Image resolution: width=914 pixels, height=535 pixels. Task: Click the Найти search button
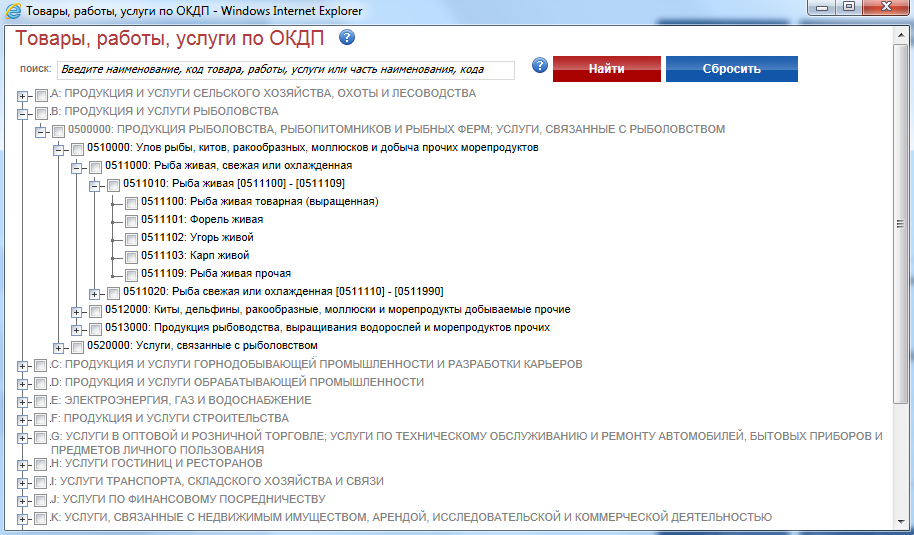tap(607, 69)
